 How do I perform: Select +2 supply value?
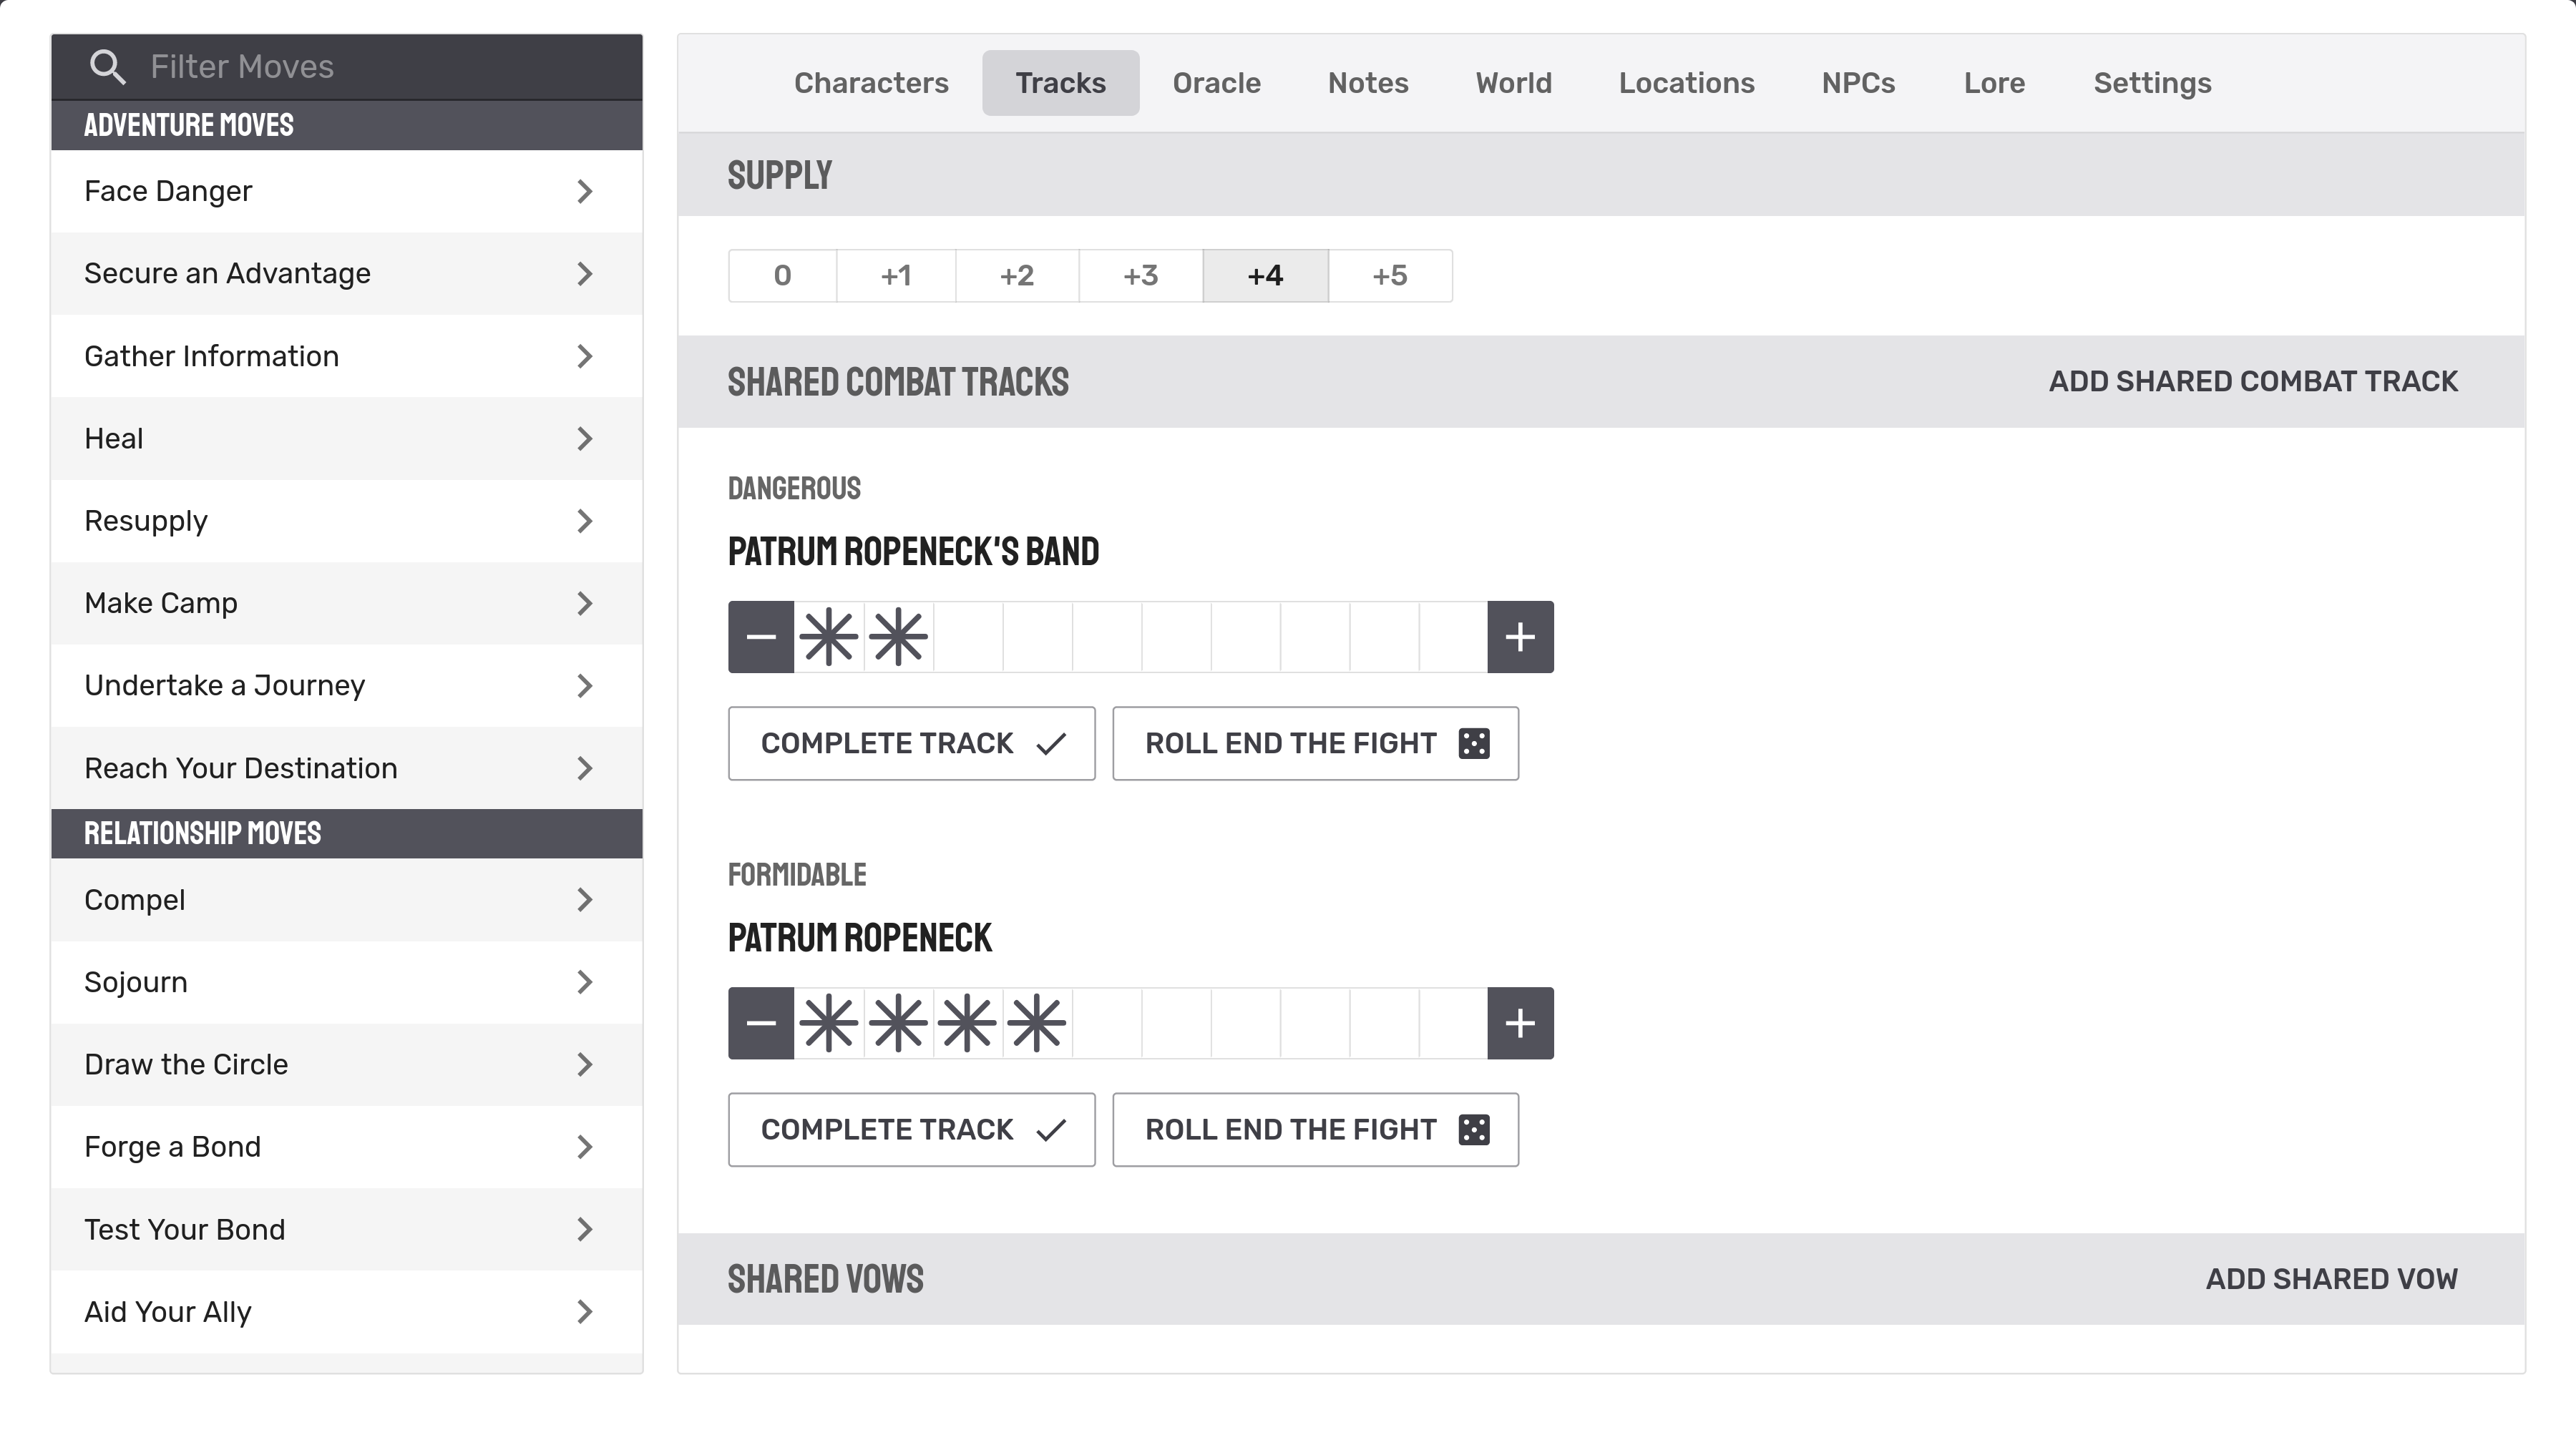pyautogui.click(x=1016, y=276)
